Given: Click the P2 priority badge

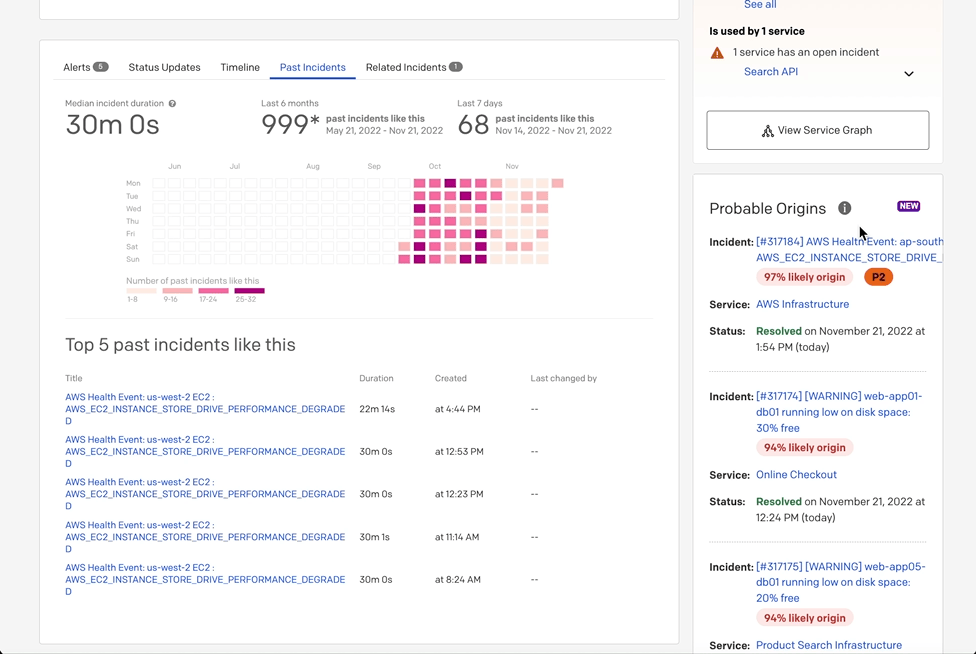Looking at the screenshot, I should click(878, 276).
